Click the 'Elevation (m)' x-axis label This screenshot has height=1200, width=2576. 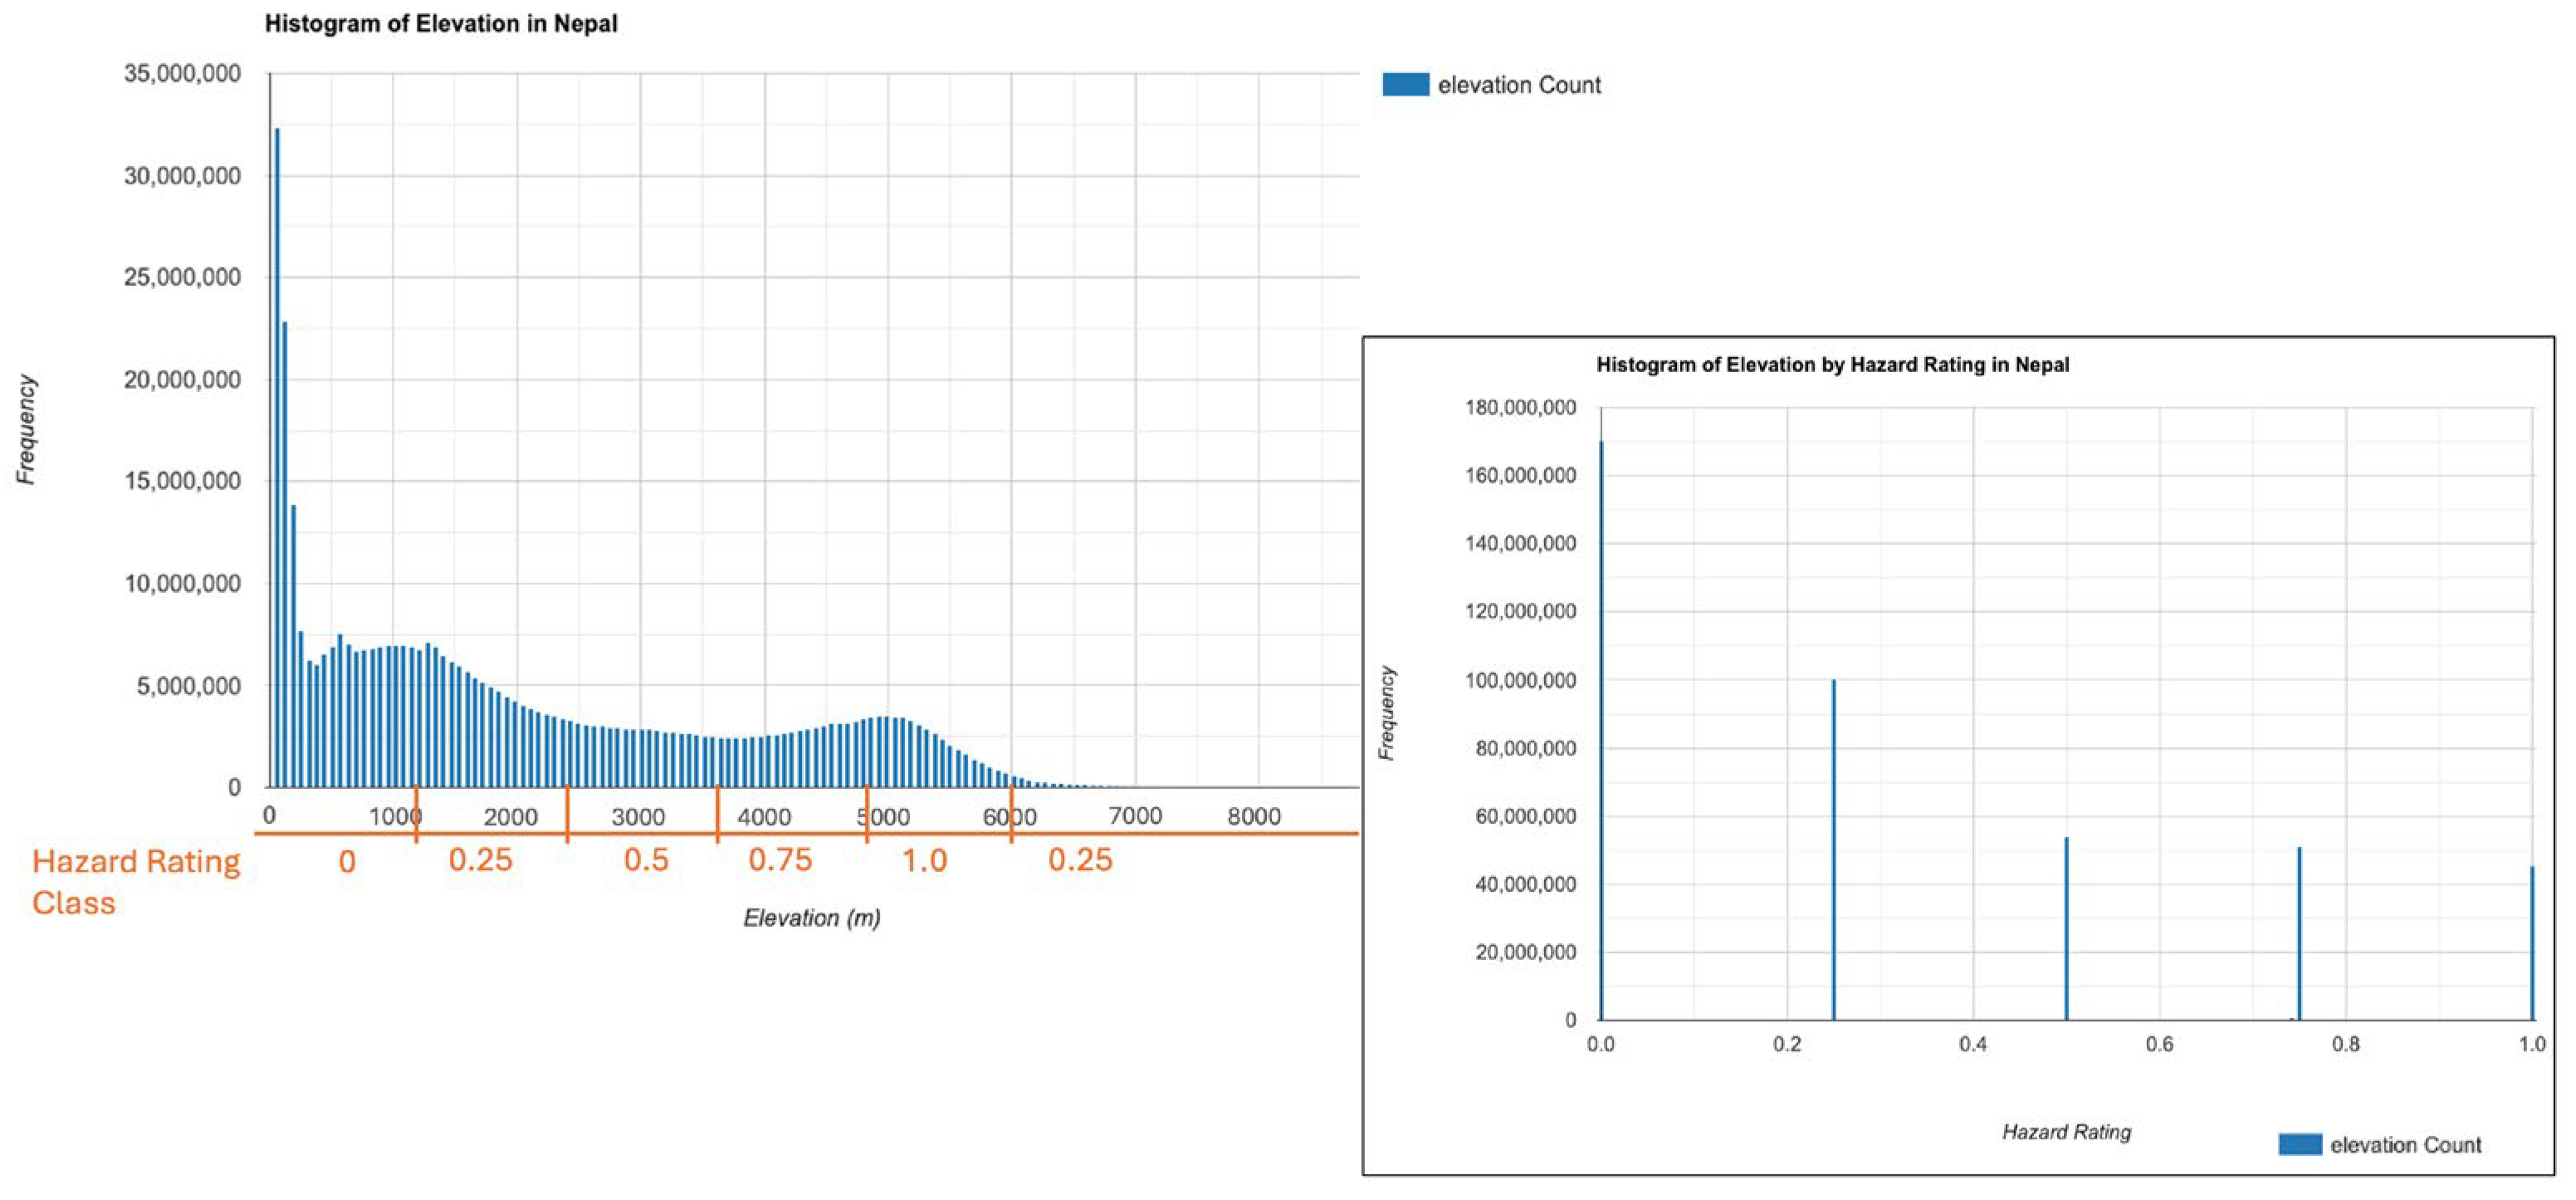811,918
